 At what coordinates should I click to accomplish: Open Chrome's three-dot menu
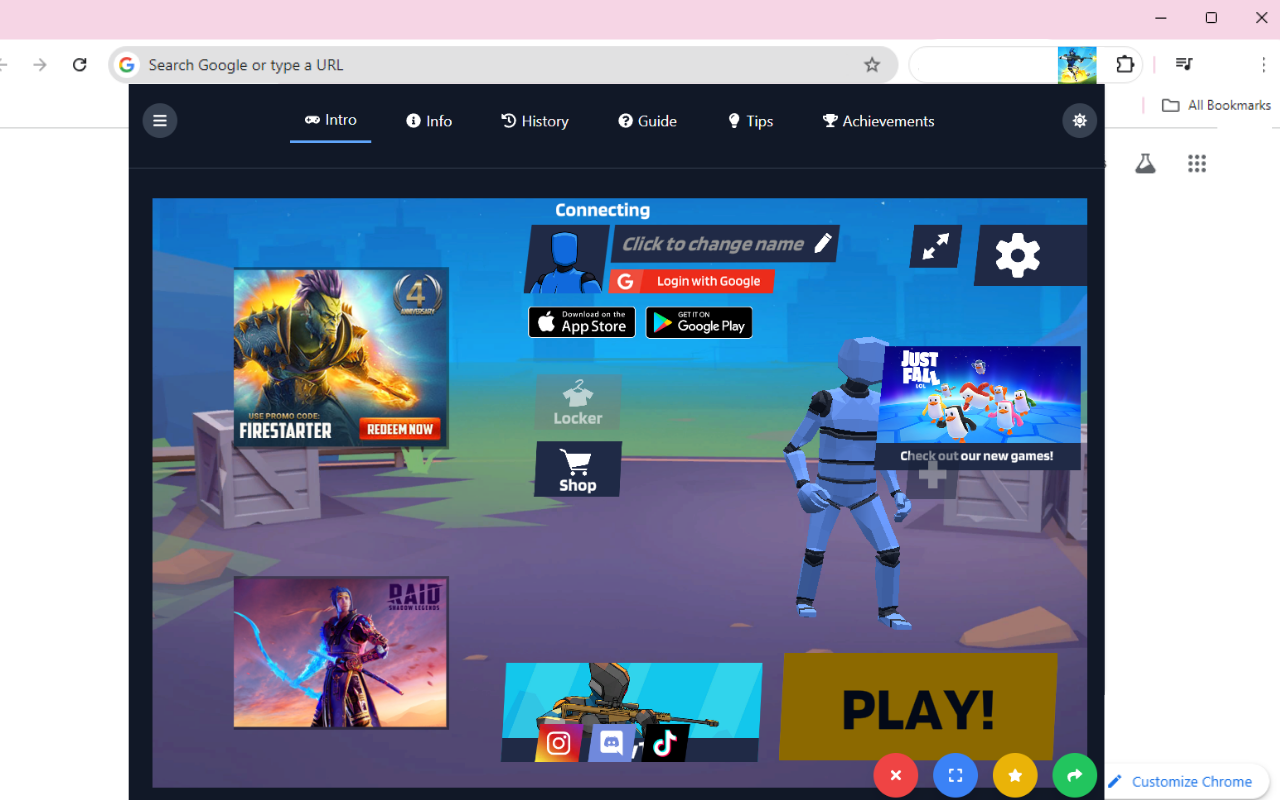pos(1263,64)
